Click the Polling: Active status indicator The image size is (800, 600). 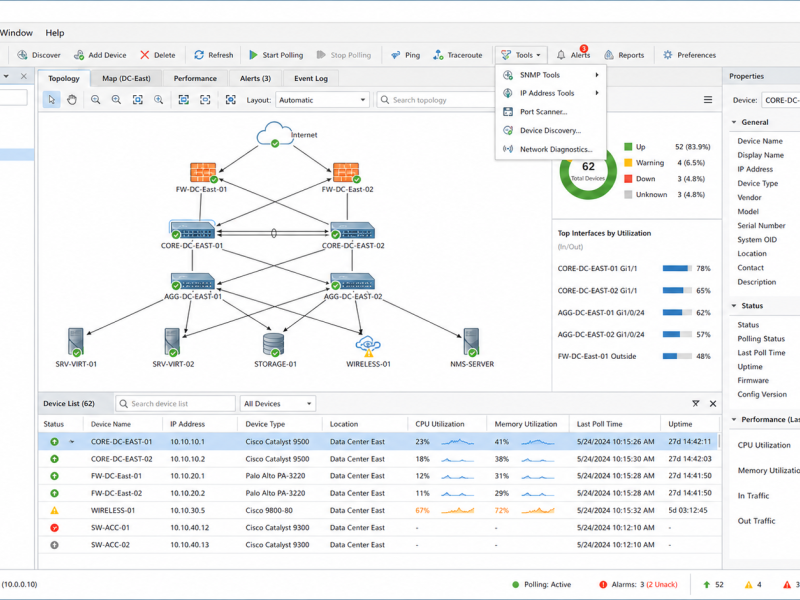(x=541, y=585)
